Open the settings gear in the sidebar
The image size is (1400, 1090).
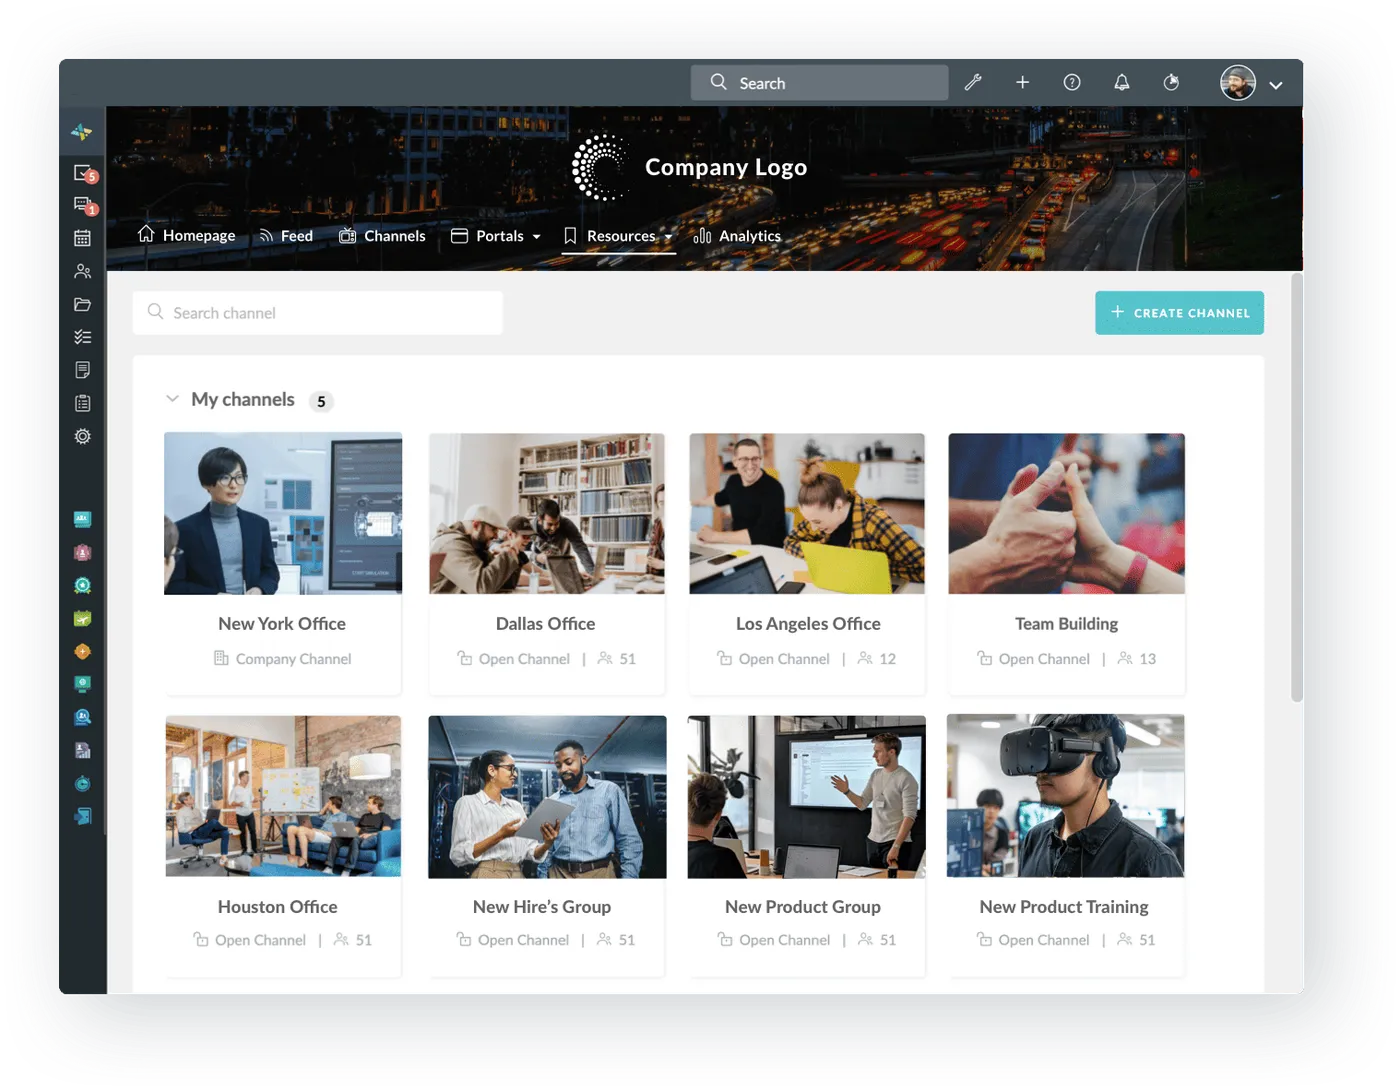(x=82, y=436)
